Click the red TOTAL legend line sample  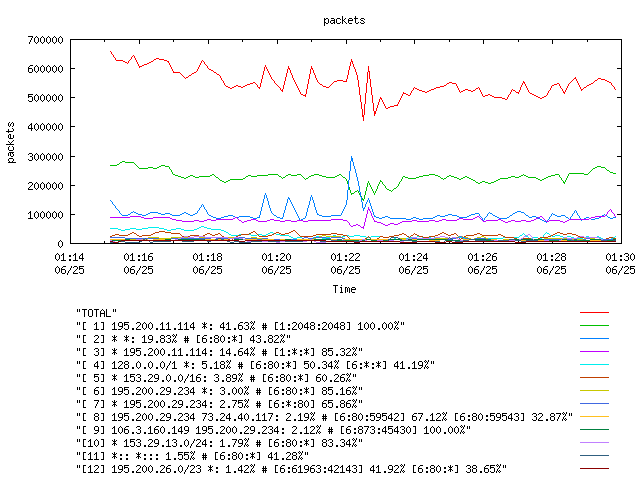click(594, 313)
